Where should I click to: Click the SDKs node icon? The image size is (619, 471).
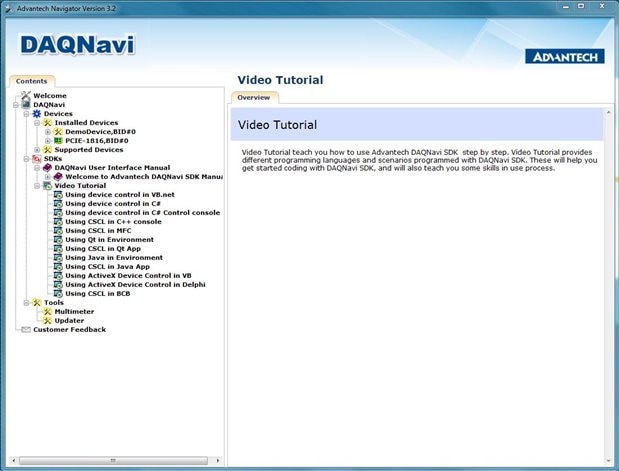click(37, 159)
